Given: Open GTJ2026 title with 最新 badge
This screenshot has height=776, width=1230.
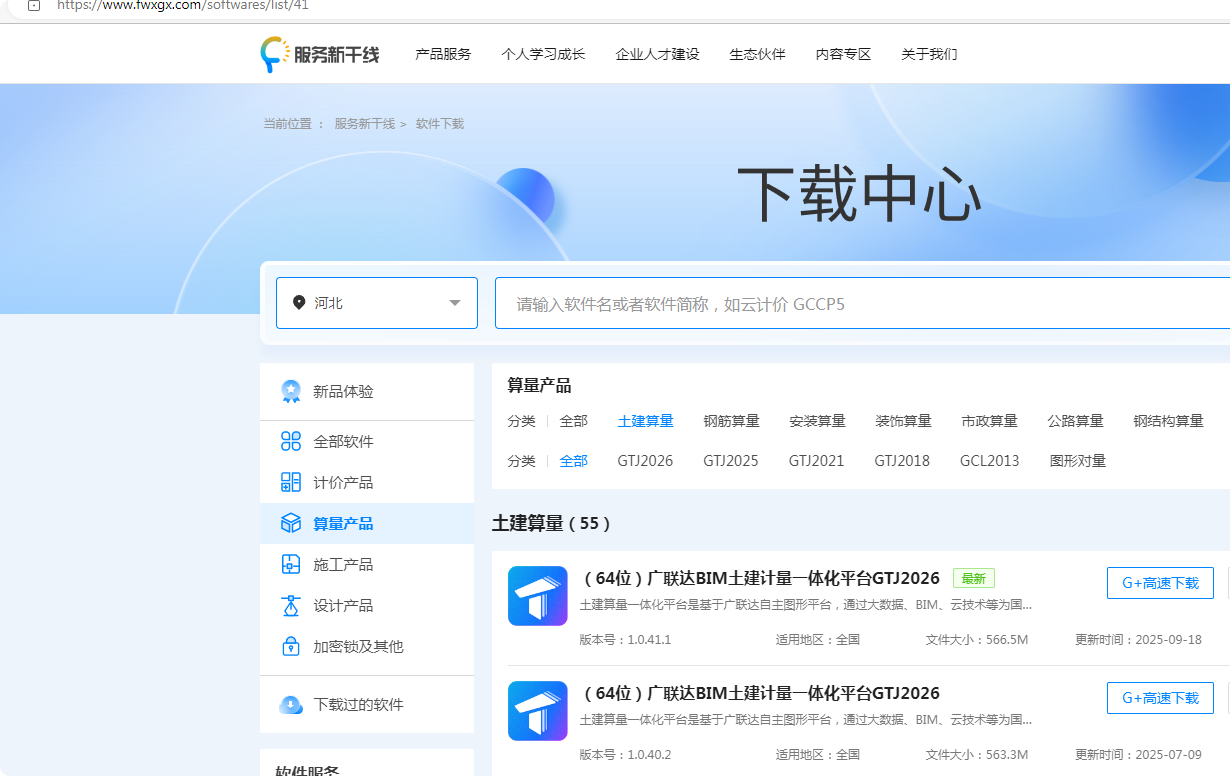Looking at the screenshot, I should pos(760,578).
